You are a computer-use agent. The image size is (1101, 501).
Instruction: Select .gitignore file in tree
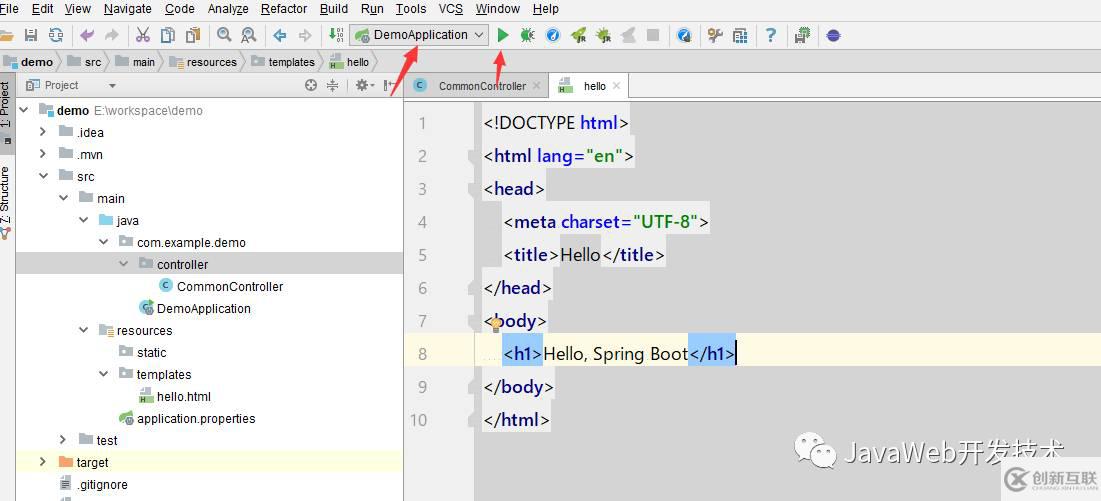pyautogui.click(x=102, y=484)
